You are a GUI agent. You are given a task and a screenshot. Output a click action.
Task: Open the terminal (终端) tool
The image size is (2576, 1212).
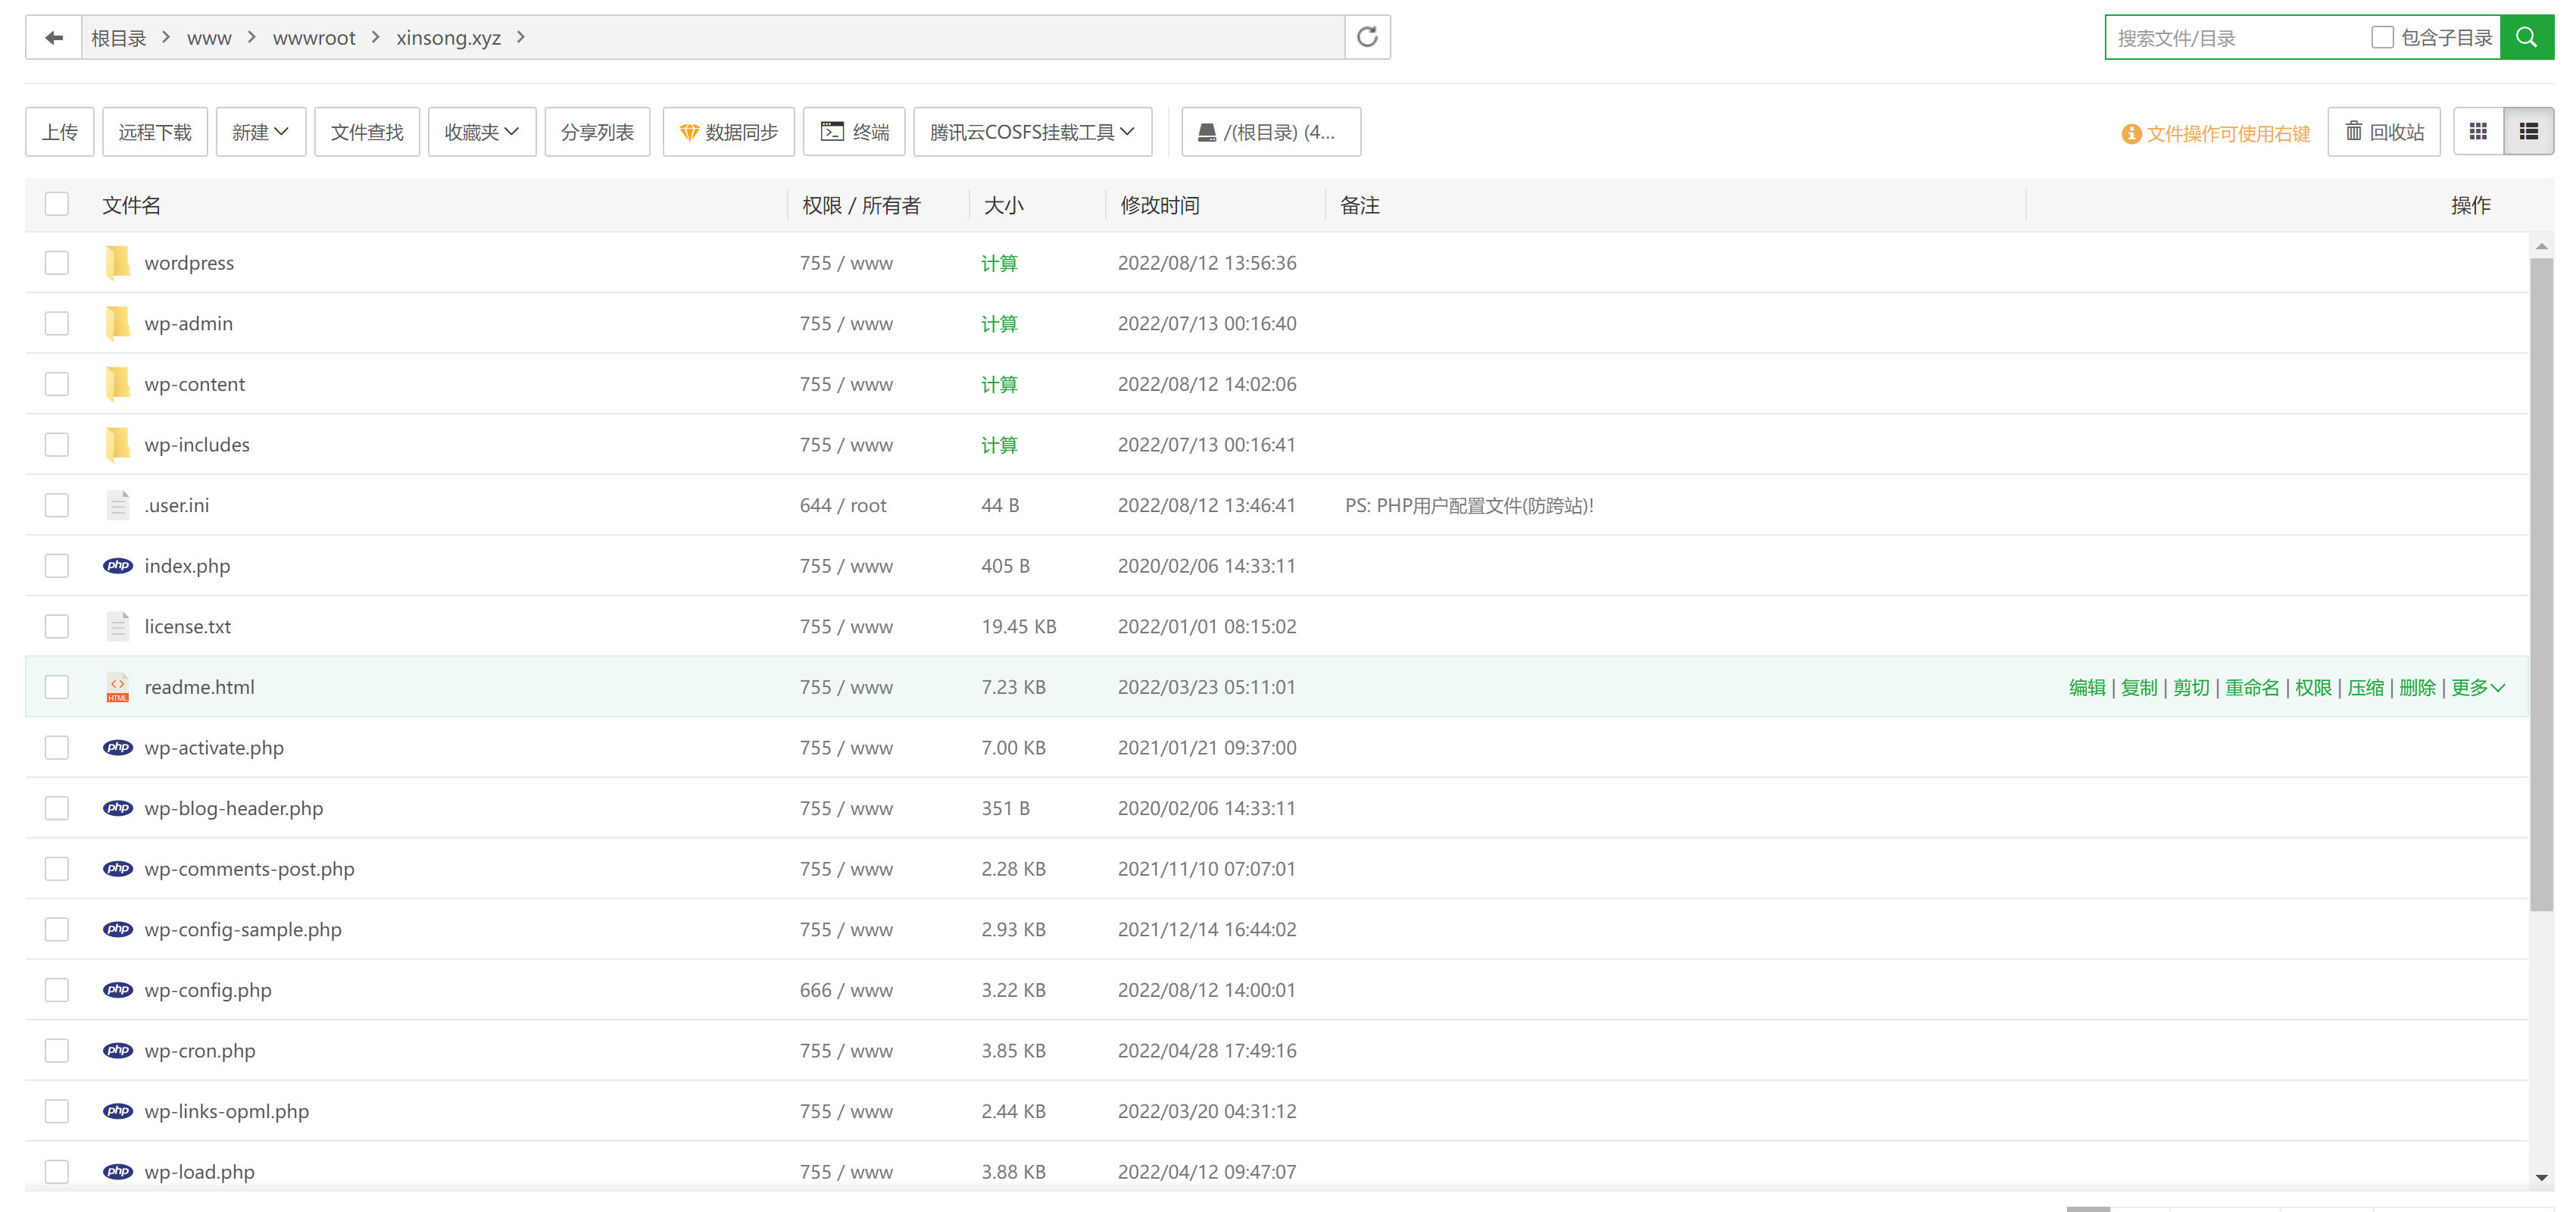pyautogui.click(x=854, y=132)
